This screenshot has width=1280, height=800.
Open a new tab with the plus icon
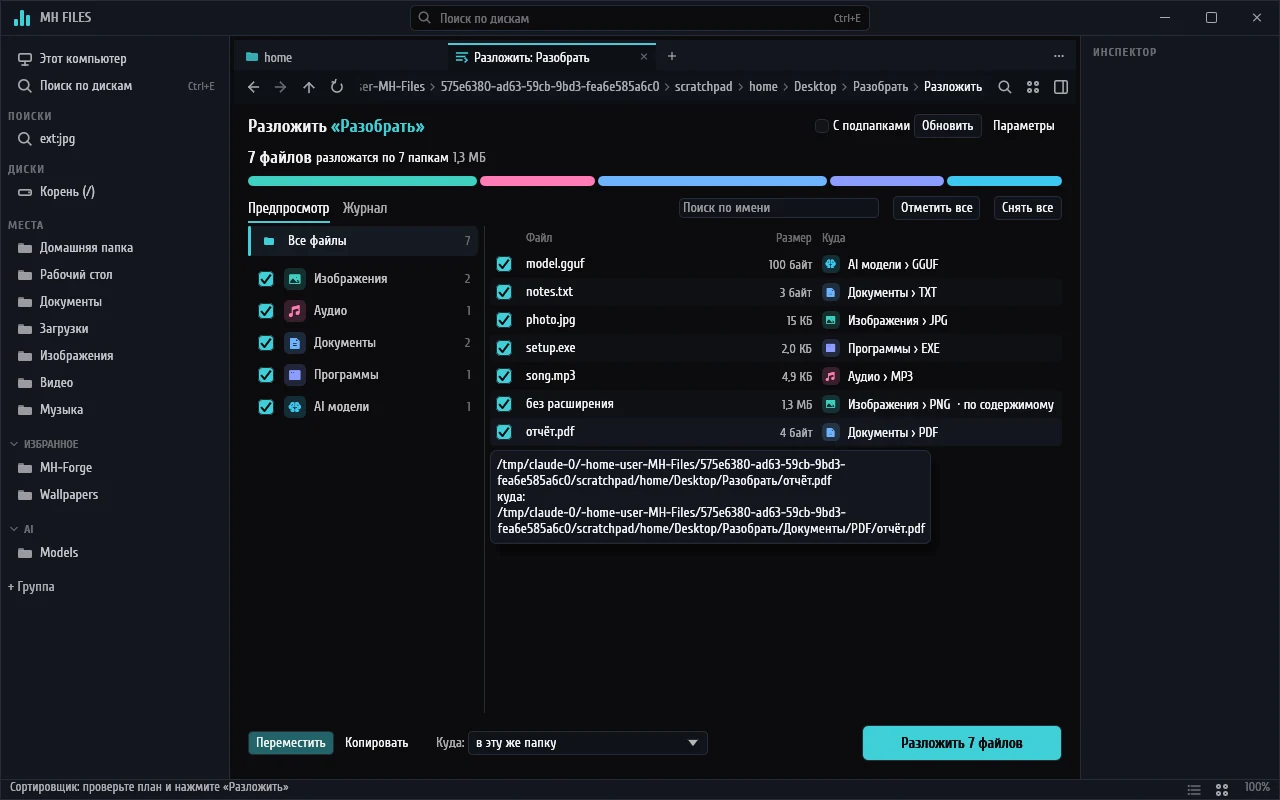pyautogui.click(x=672, y=57)
